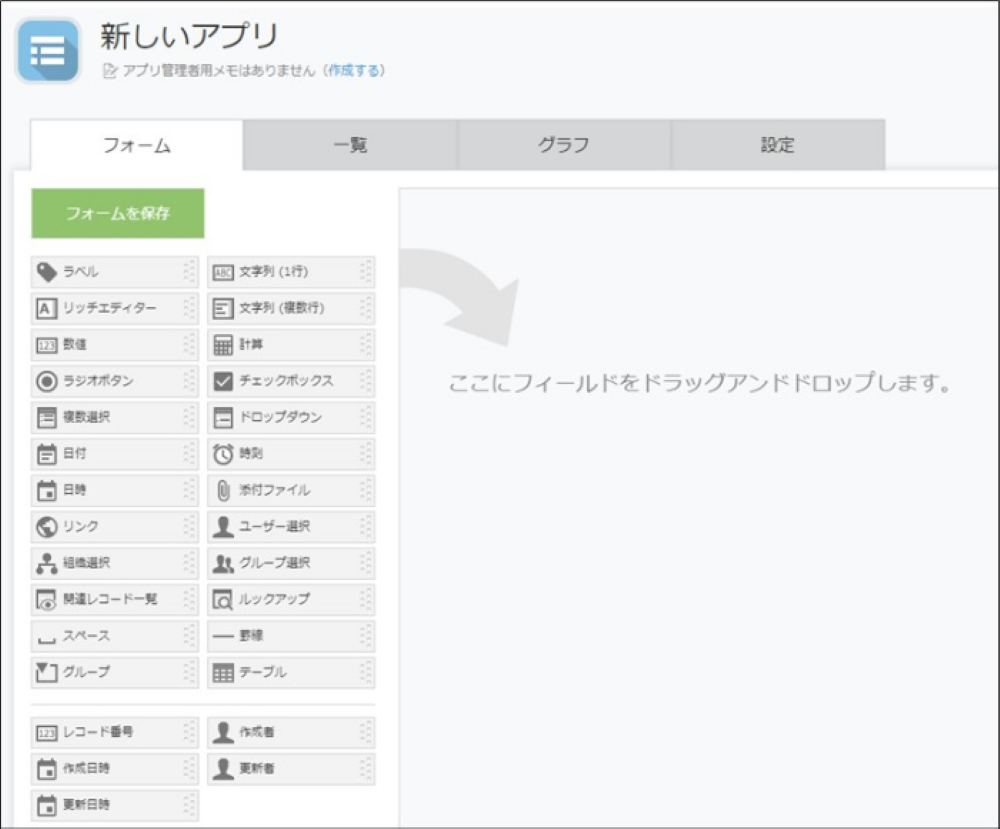Click the 添付ファイル paperclip icon
Viewport: 1000px width, 829px height.
[220, 489]
